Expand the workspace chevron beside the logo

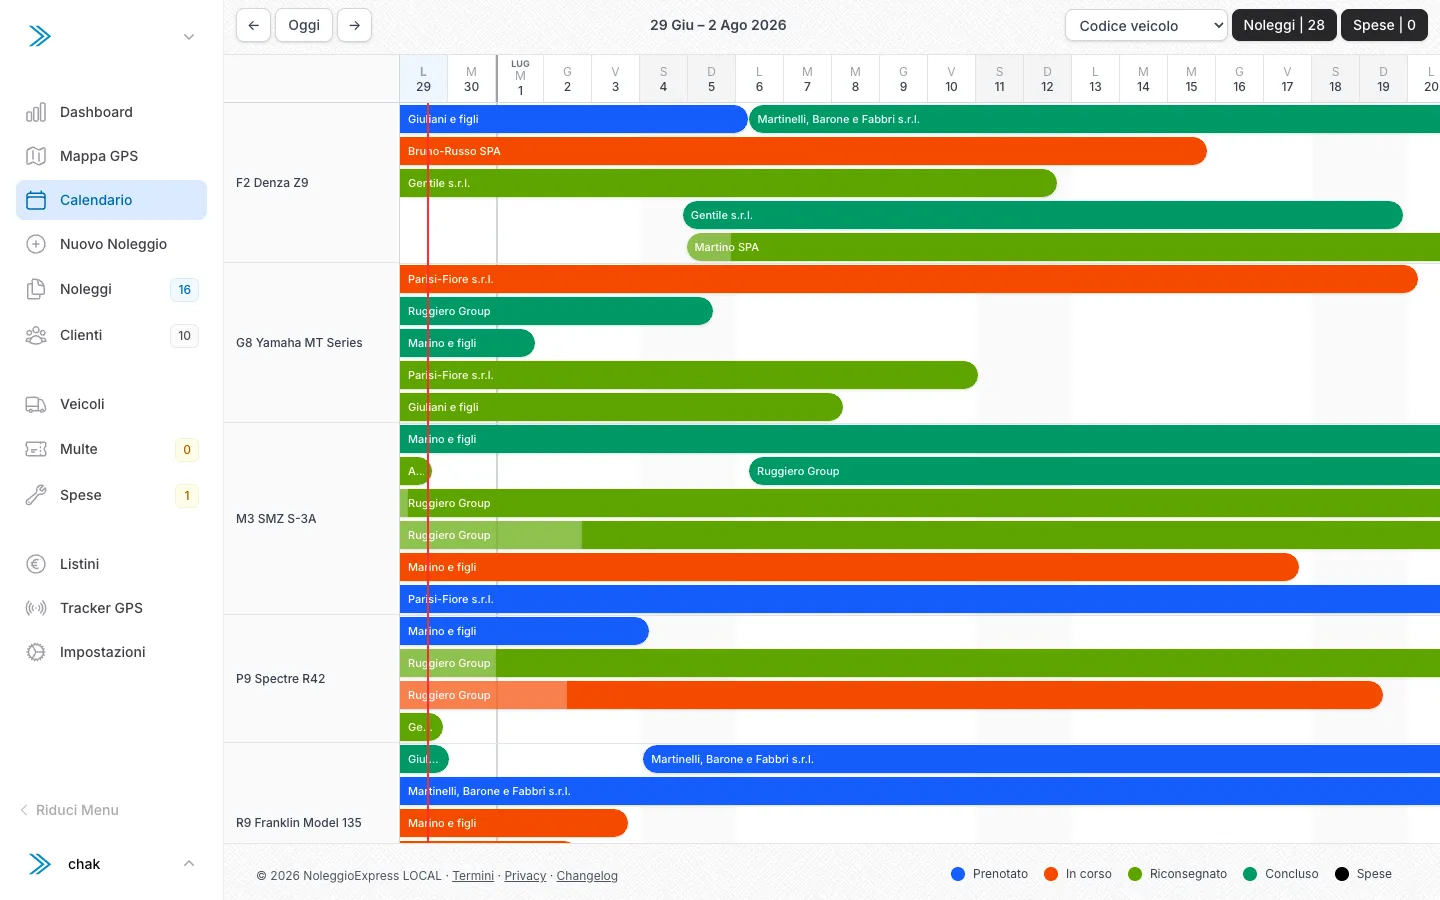[189, 37]
